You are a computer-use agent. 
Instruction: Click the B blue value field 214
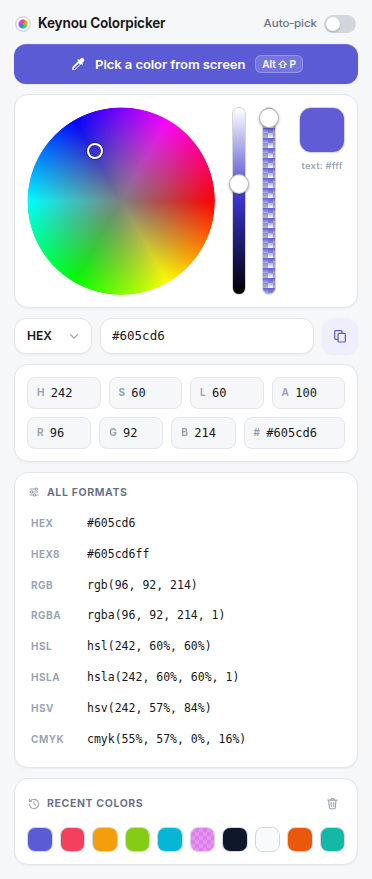pos(203,433)
